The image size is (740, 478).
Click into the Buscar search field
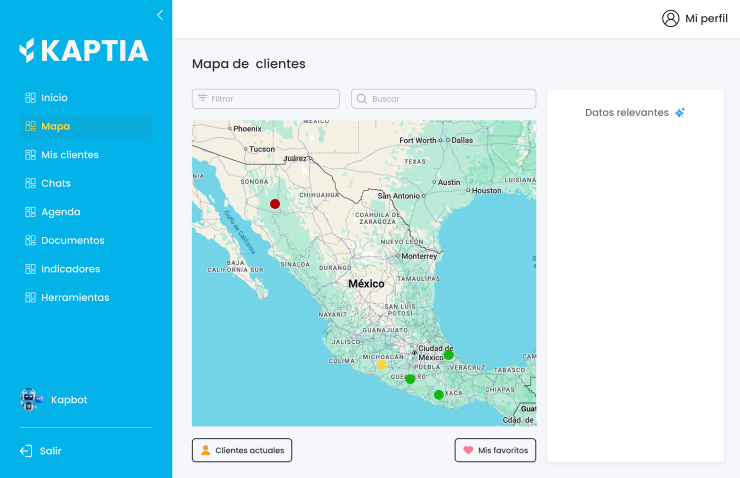(x=443, y=99)
